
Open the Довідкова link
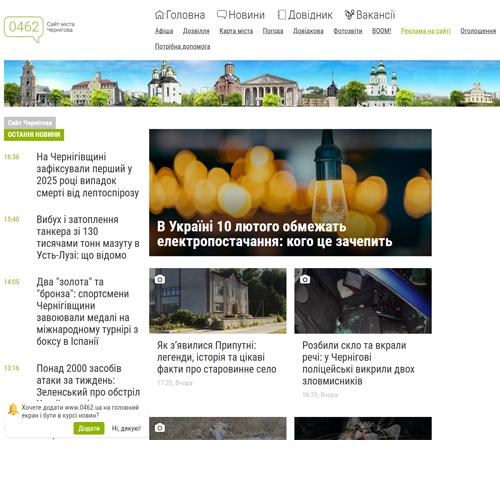pyautogui.click(x=308, y=31)
